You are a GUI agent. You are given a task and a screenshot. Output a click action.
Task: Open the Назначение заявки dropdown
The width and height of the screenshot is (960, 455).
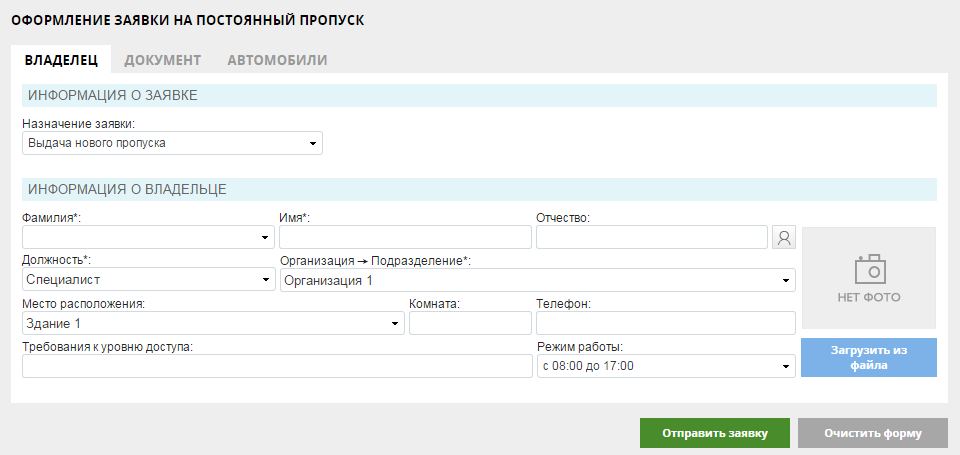172,143
